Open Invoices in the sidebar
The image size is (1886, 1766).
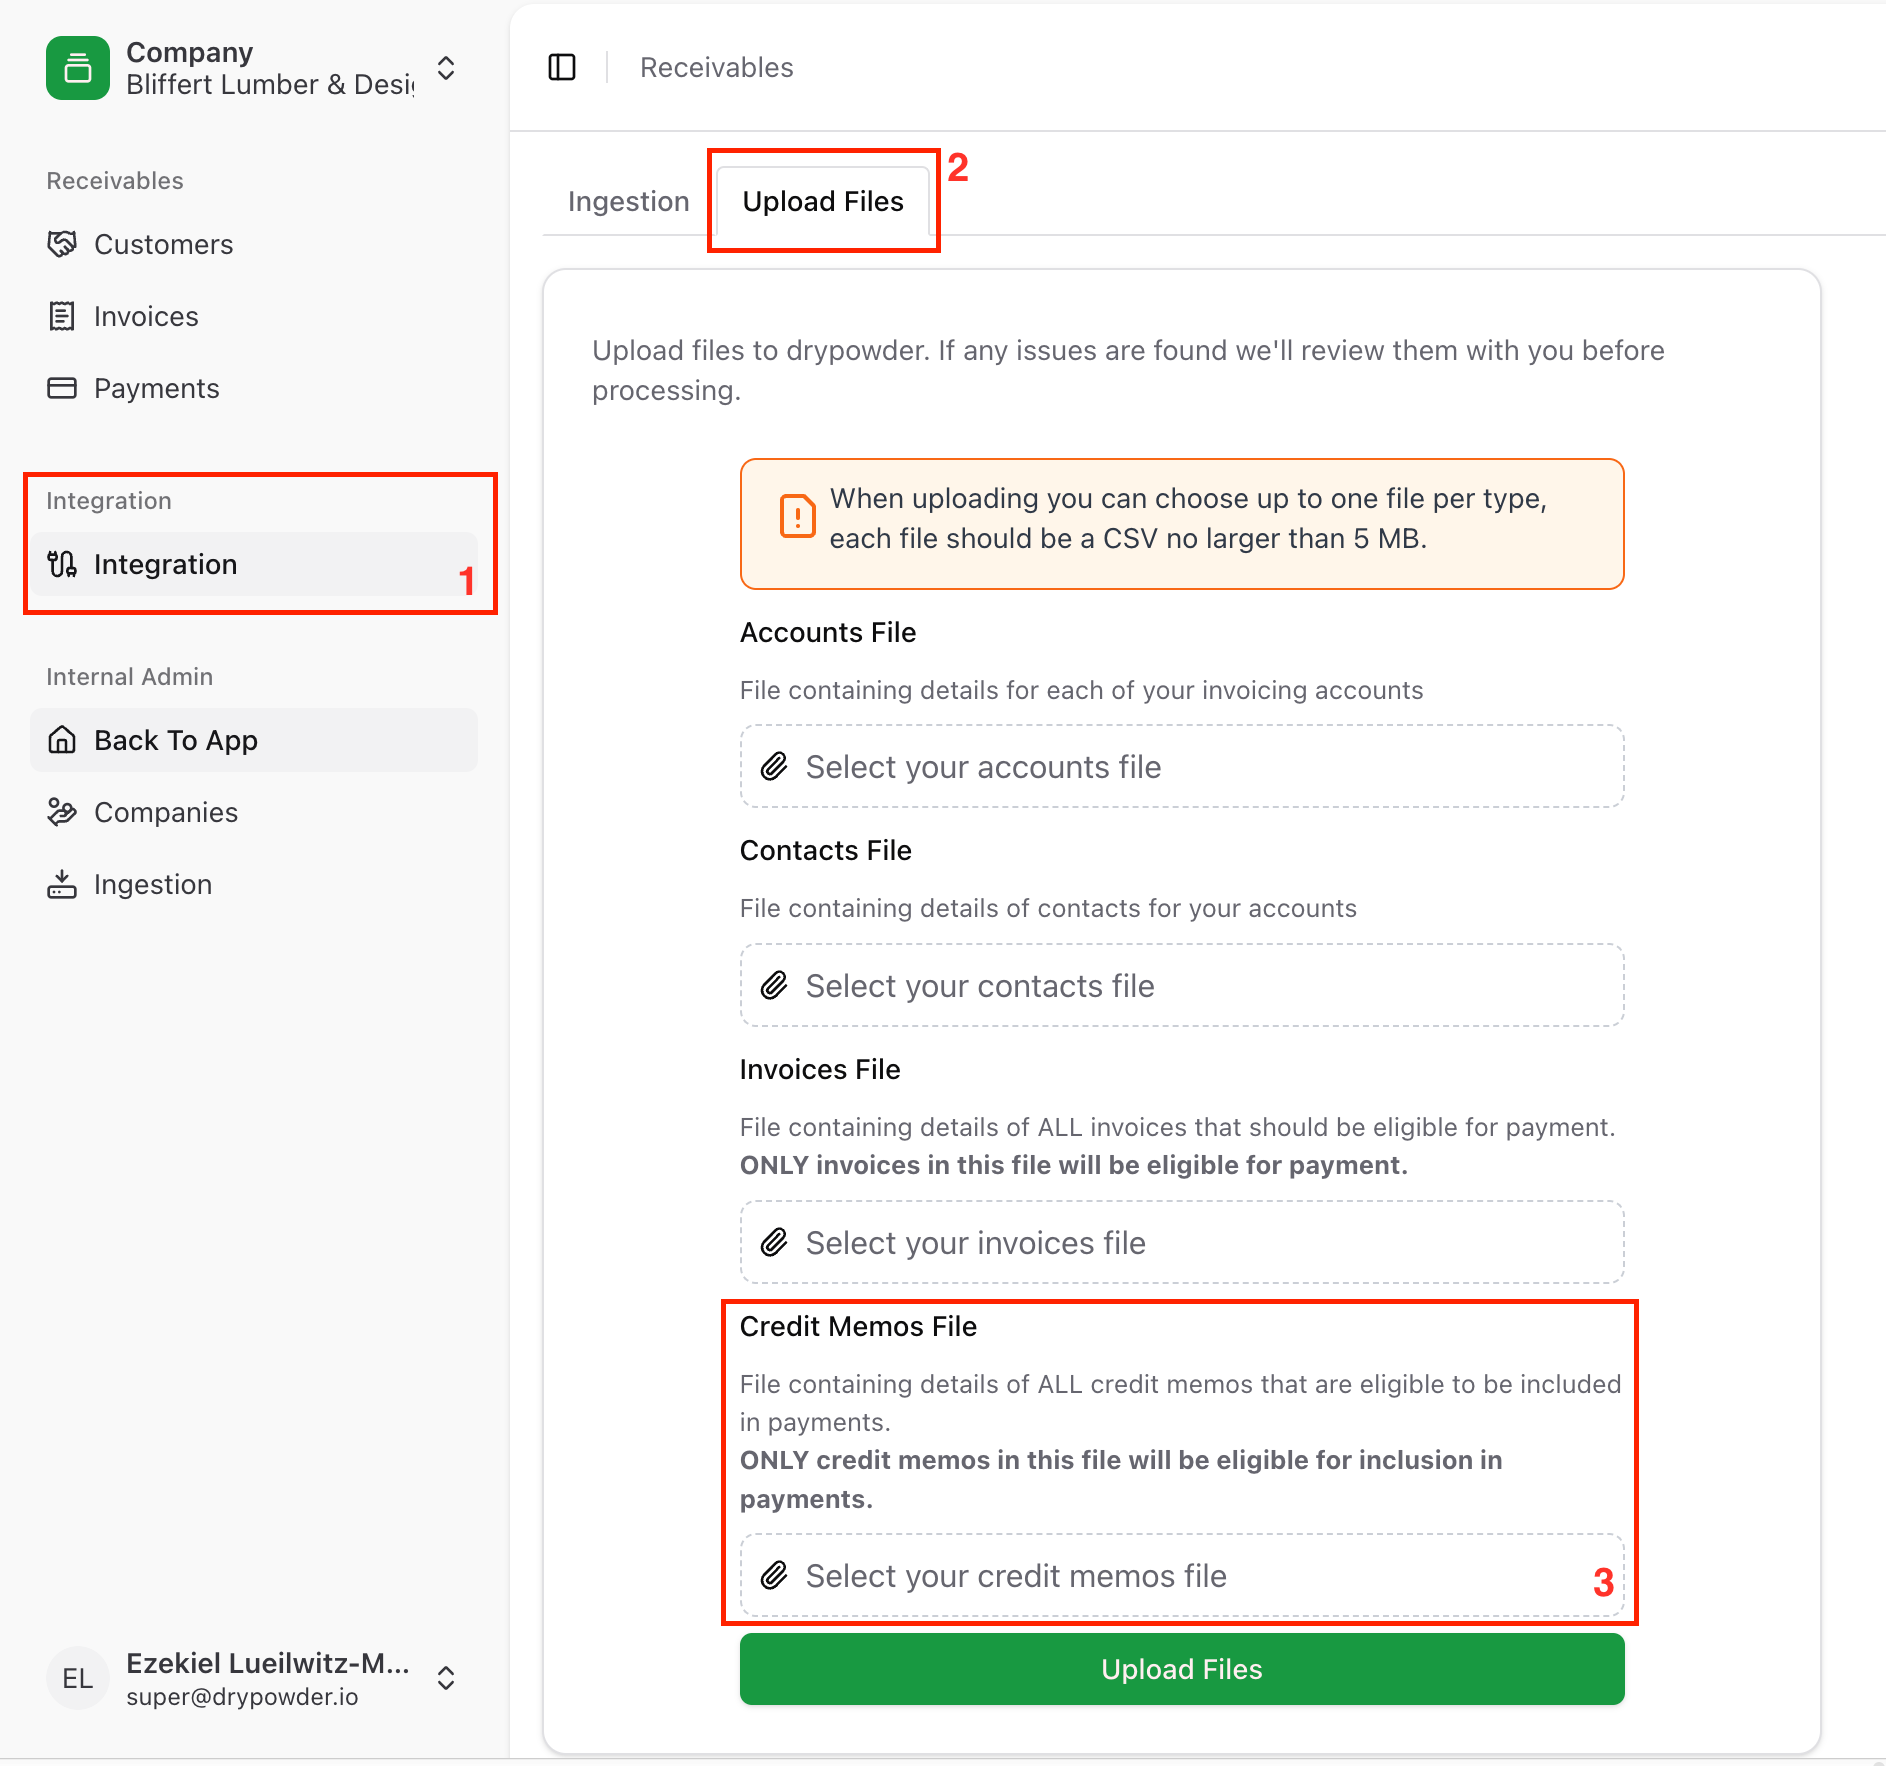click(x=254, y=316)
